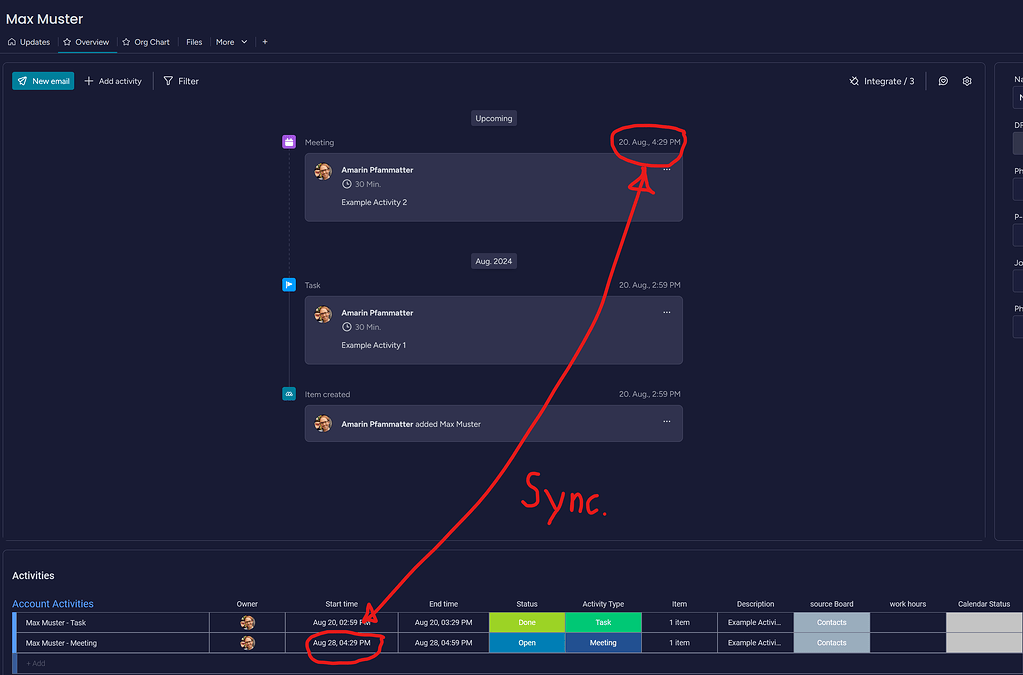Open the ellipsis menu on the Item created entry

666,421
